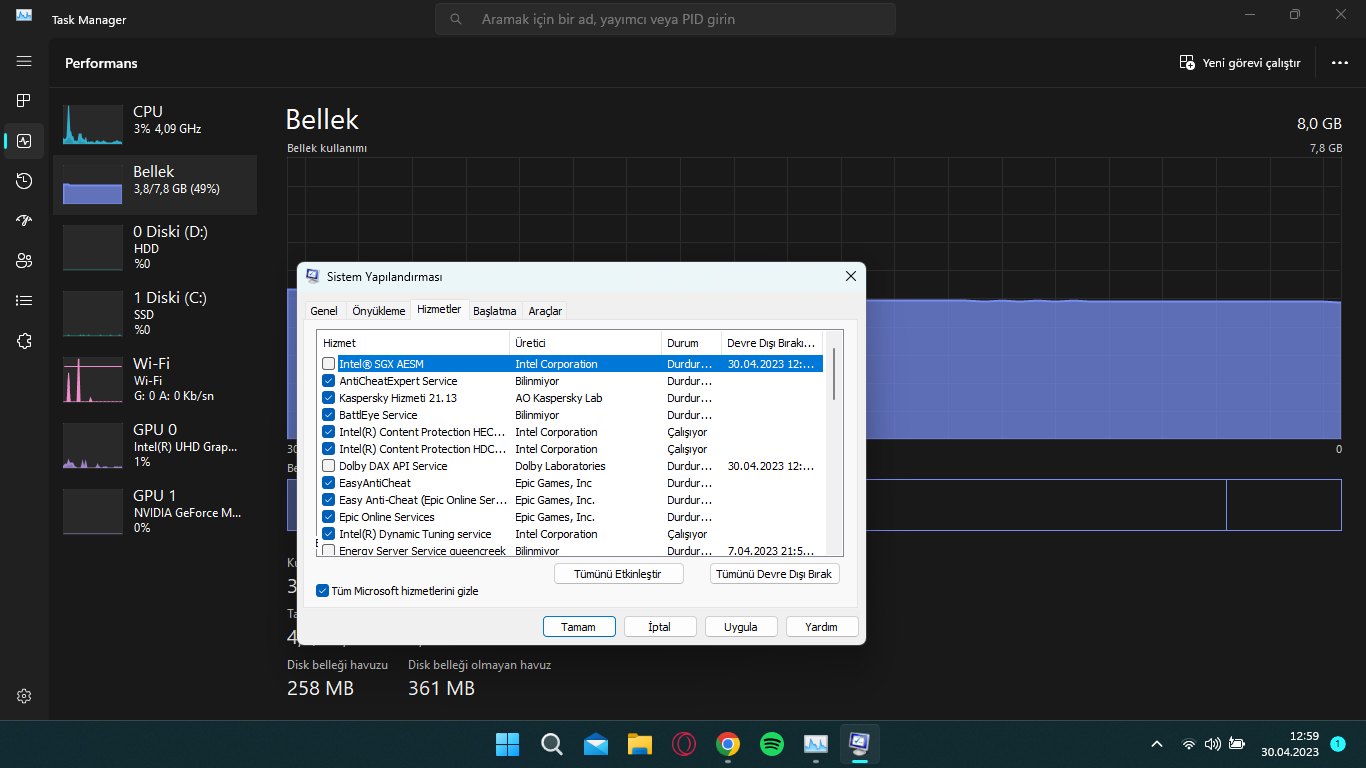Sort services by the Durum column header

pyautogui.click(x=691, y=343)
